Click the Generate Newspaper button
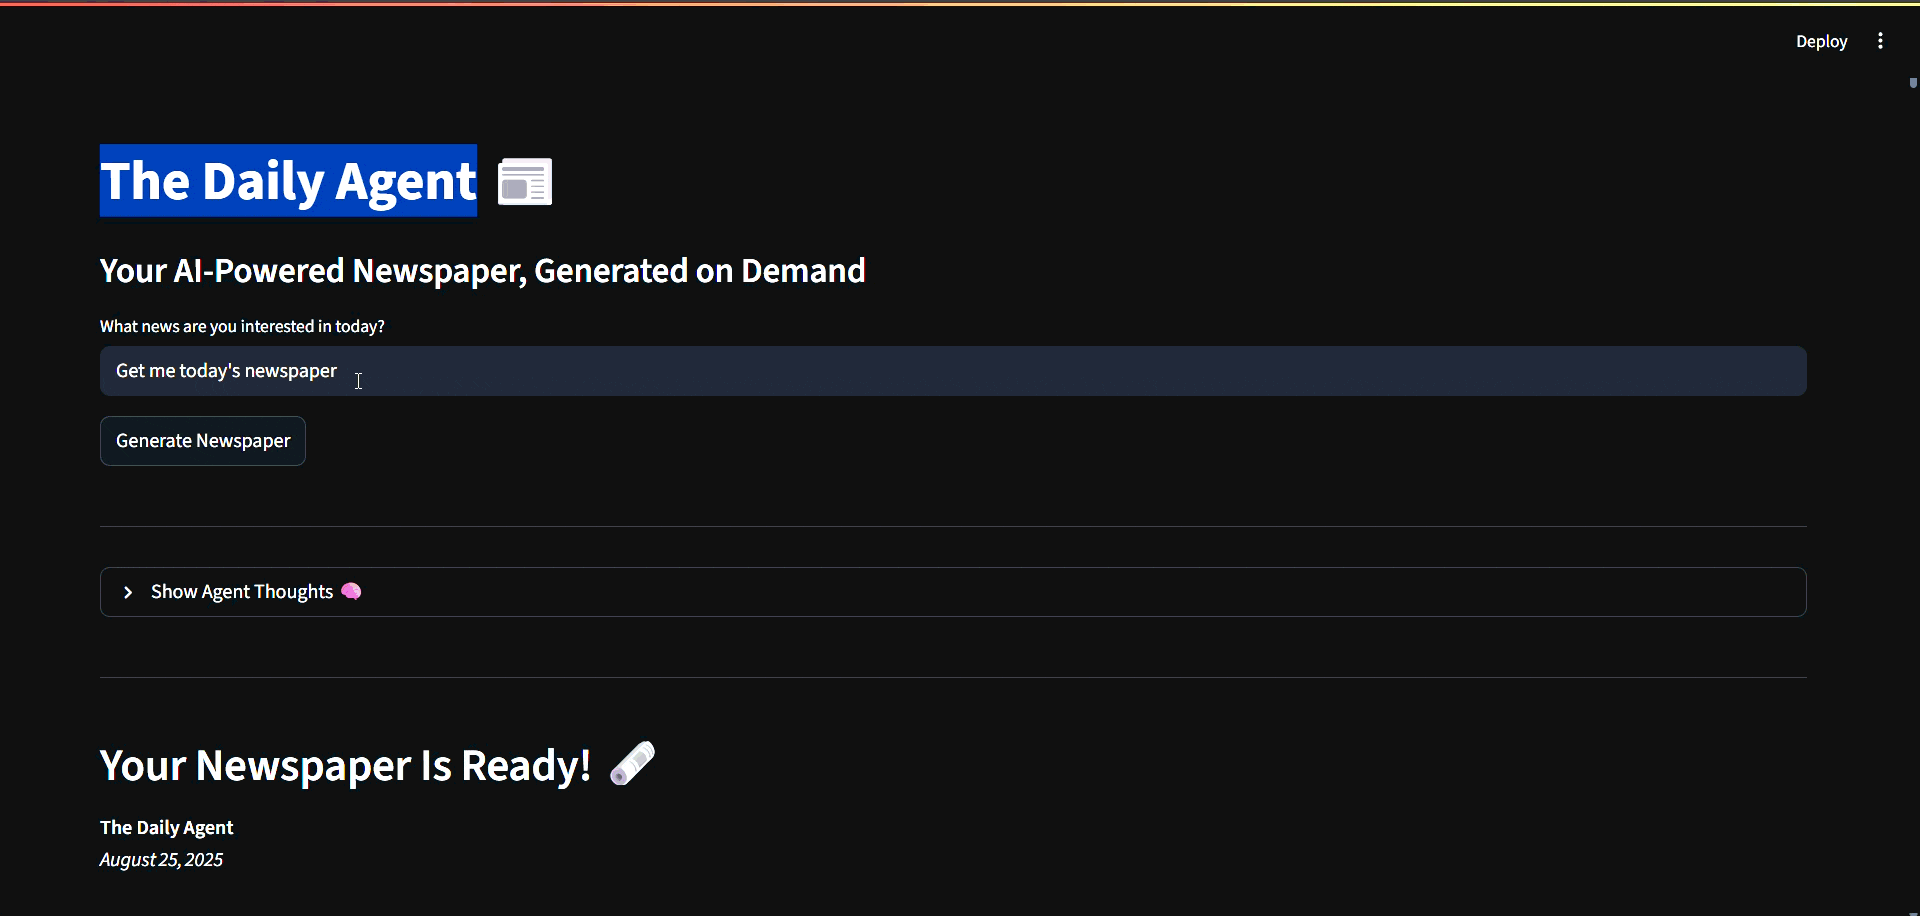The image size is (1920, 916). [203, 441]
